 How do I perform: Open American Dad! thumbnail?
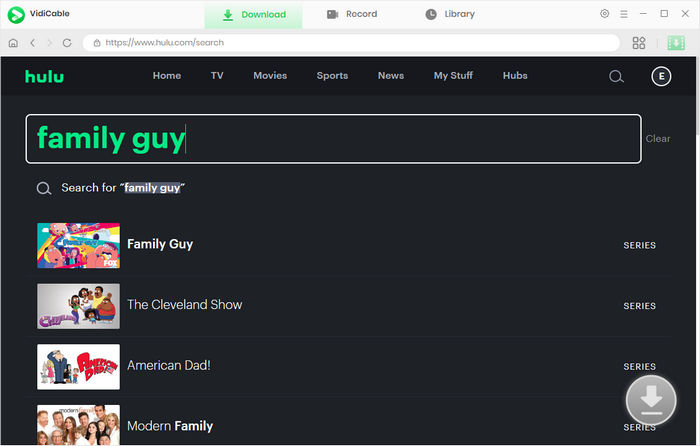click(x=79, y=367)
